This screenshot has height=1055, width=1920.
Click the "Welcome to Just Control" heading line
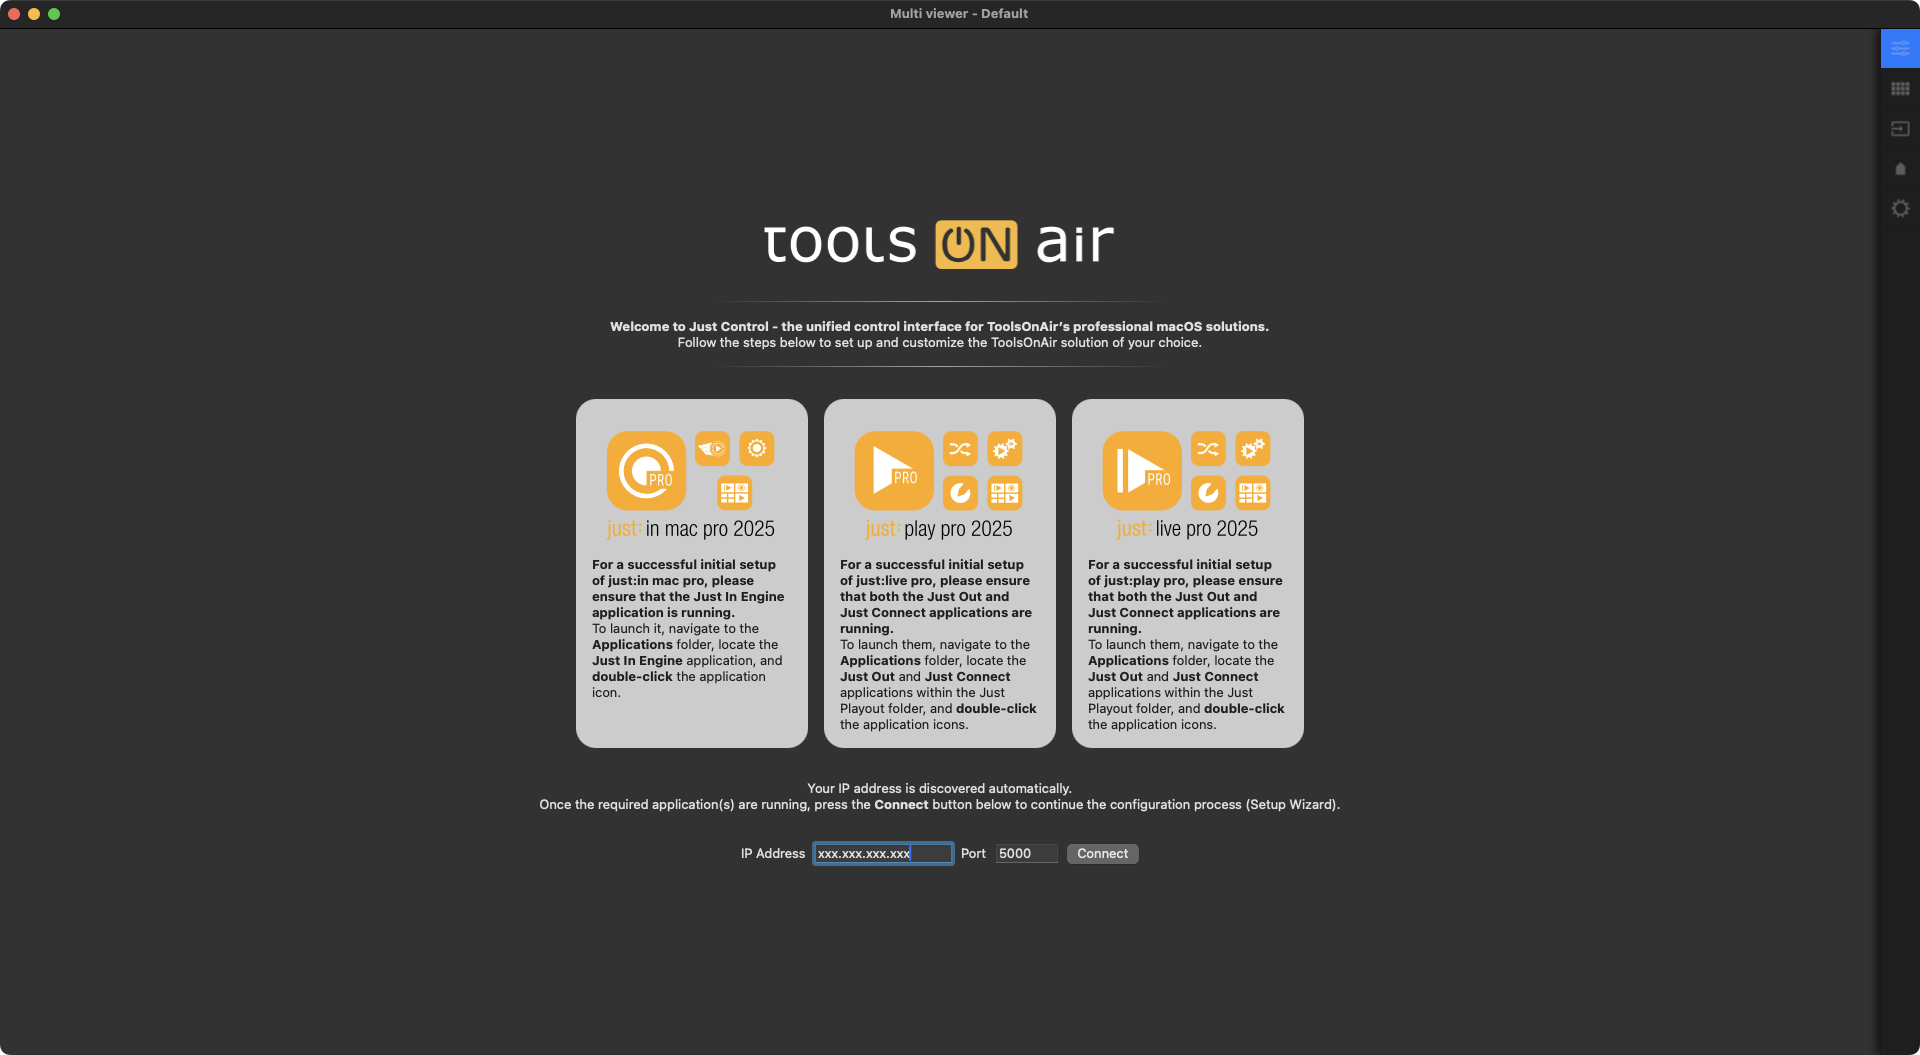click(939, 327)
